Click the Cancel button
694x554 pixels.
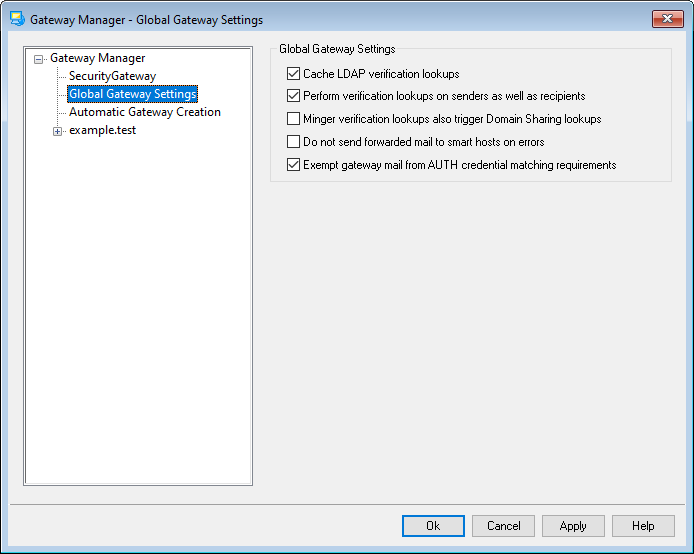coord(503,526)
